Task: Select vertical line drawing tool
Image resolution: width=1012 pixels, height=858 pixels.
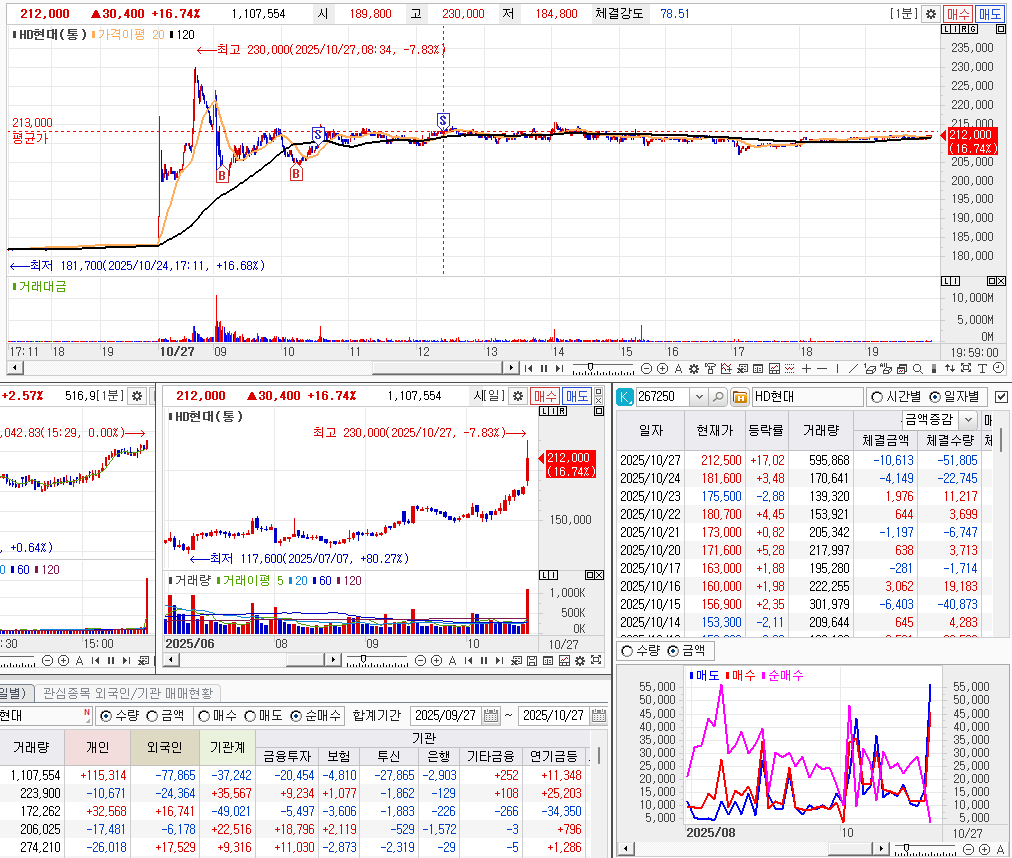Action: pyautogui.click(x=838, y=369)
